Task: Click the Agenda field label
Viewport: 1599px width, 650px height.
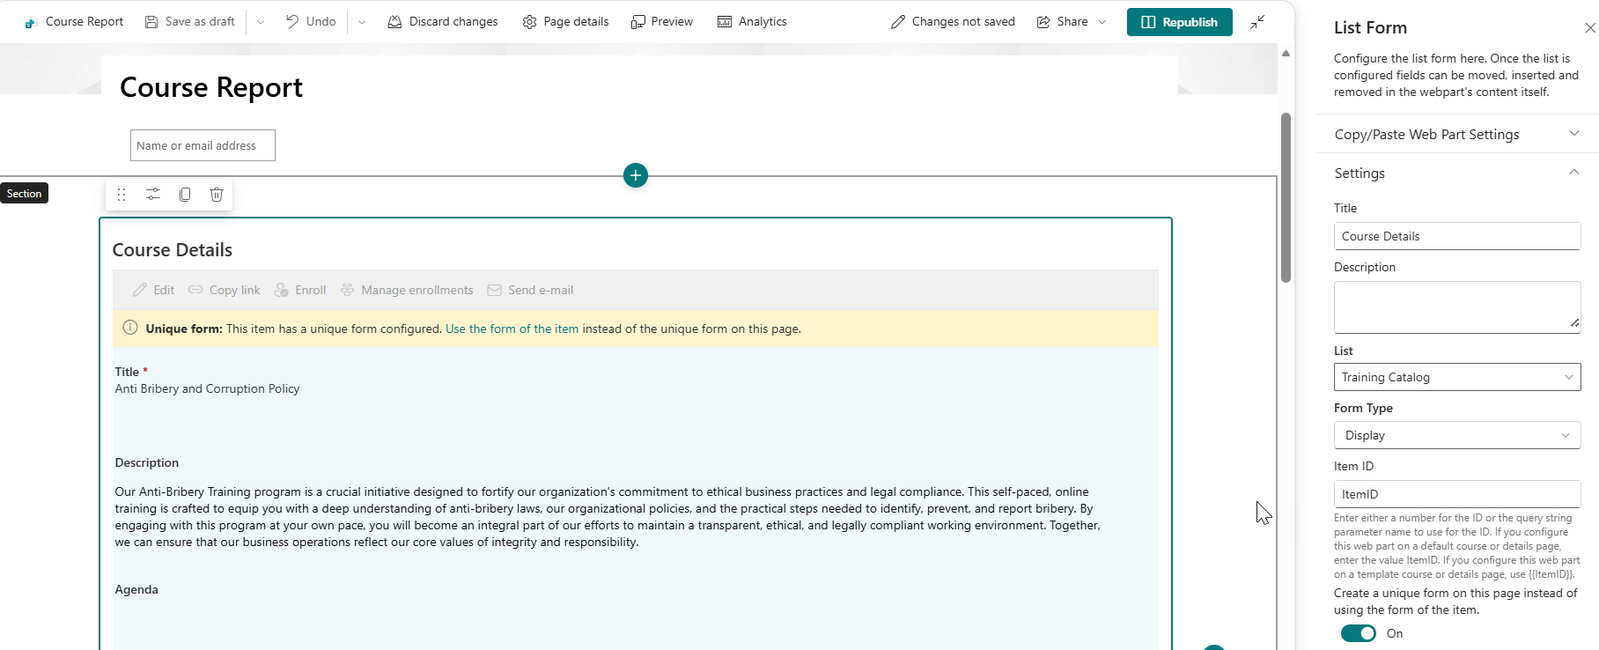Action: tap(136, 590)
